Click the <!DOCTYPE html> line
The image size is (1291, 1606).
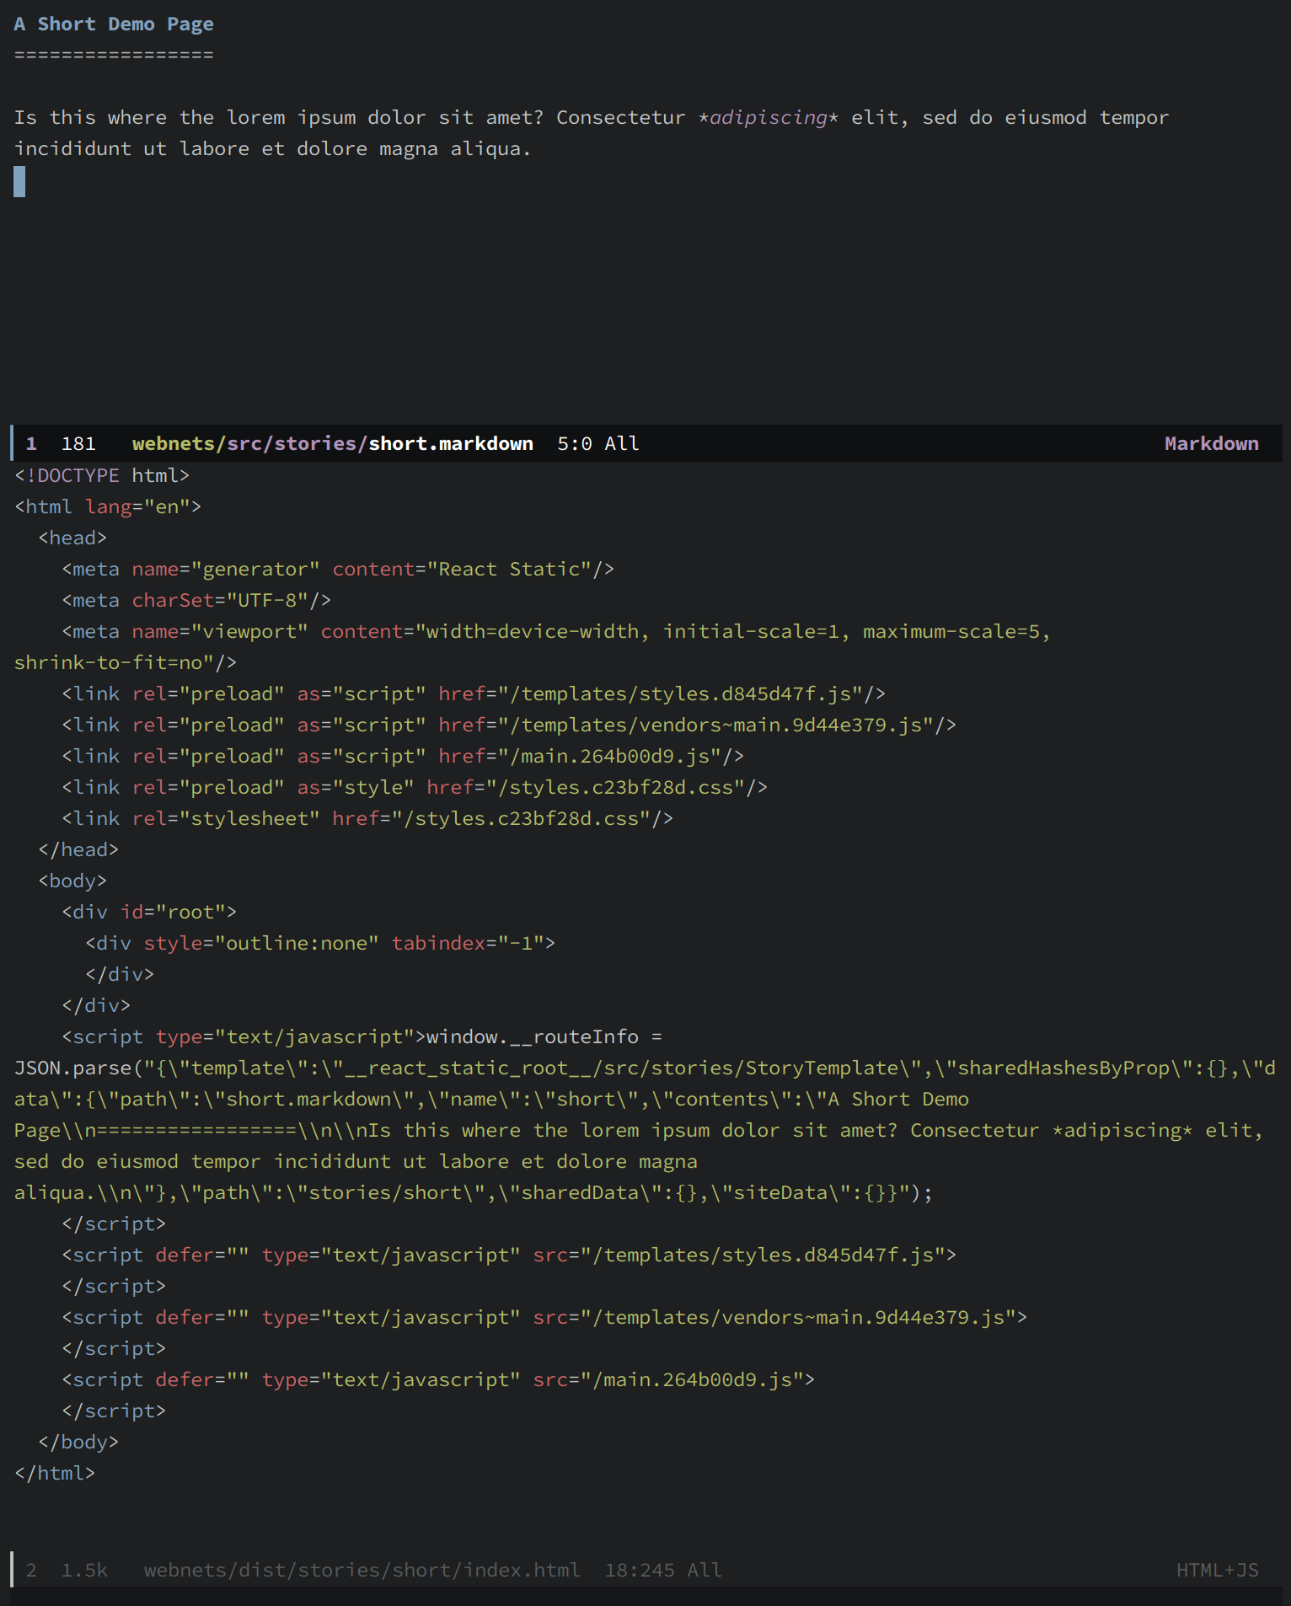[x=102, y=475]
